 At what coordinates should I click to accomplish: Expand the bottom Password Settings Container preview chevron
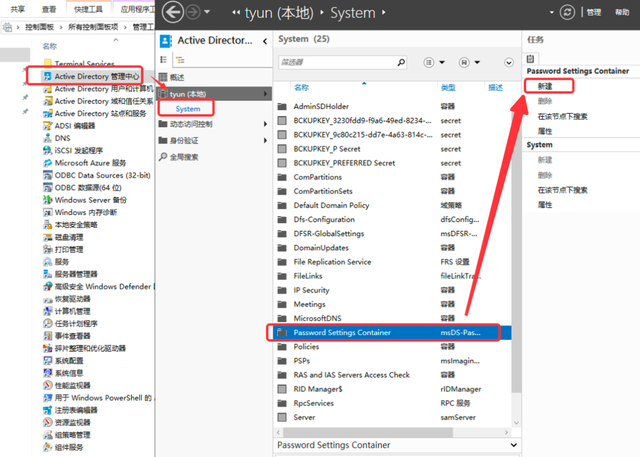(x=513, y=445)
